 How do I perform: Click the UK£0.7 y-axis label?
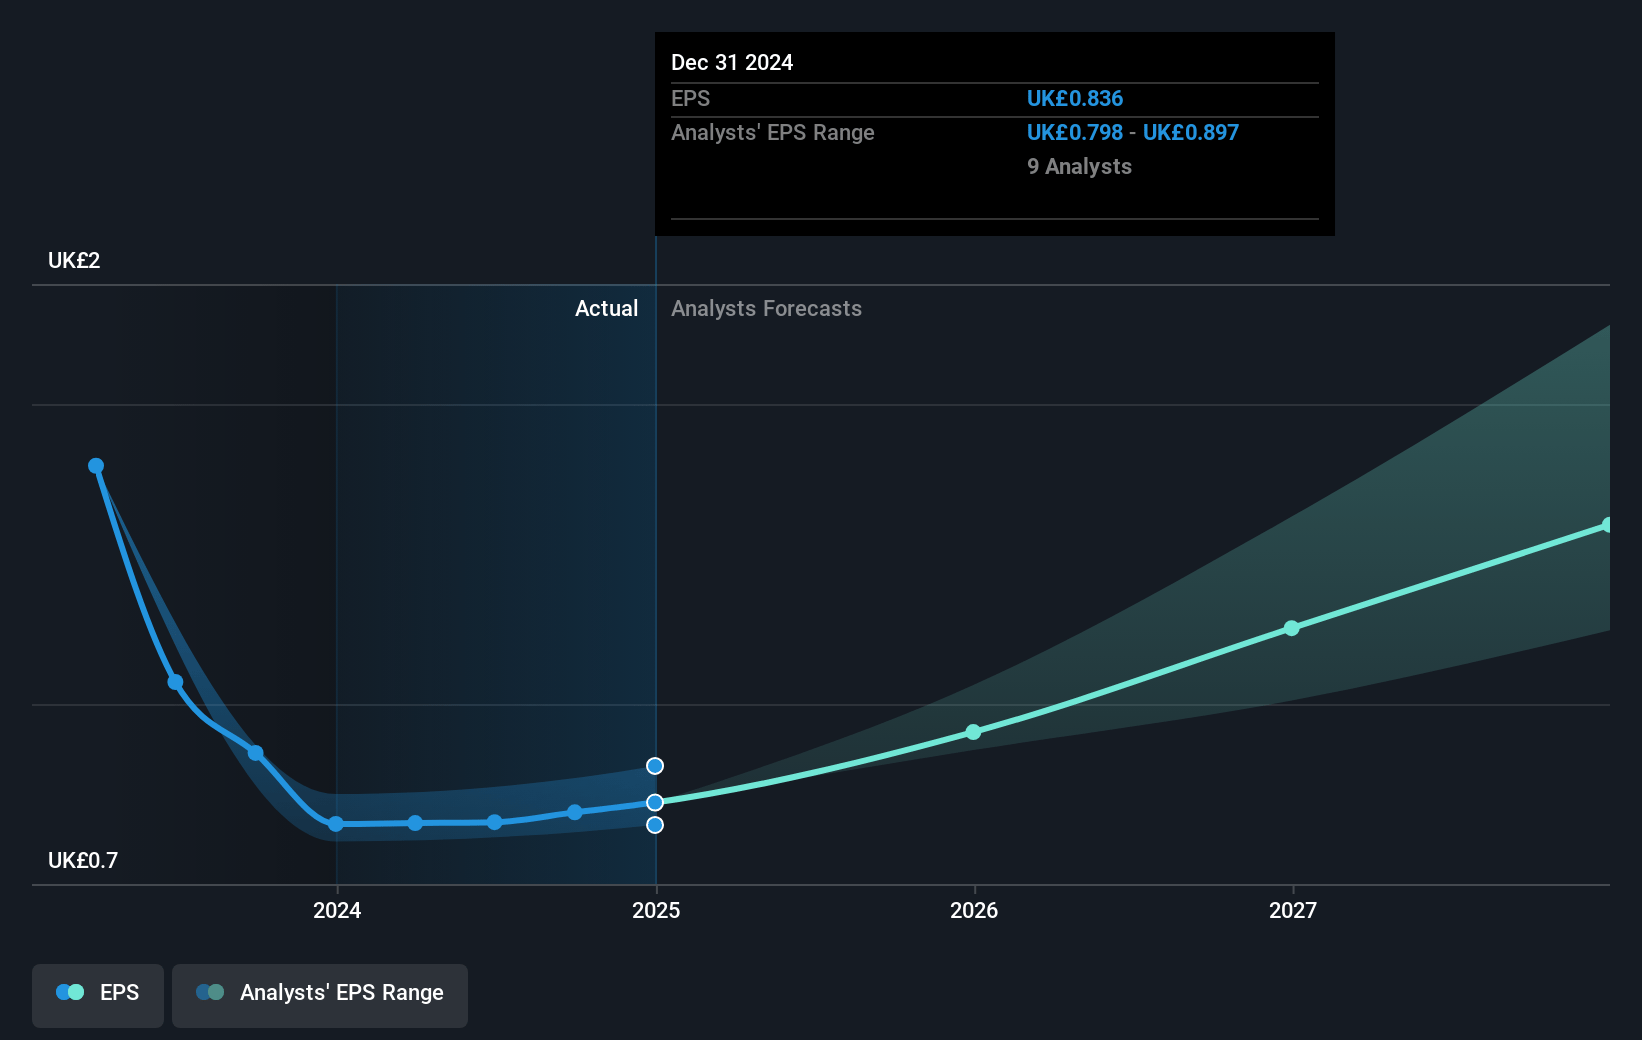click(x=83, y=861)
